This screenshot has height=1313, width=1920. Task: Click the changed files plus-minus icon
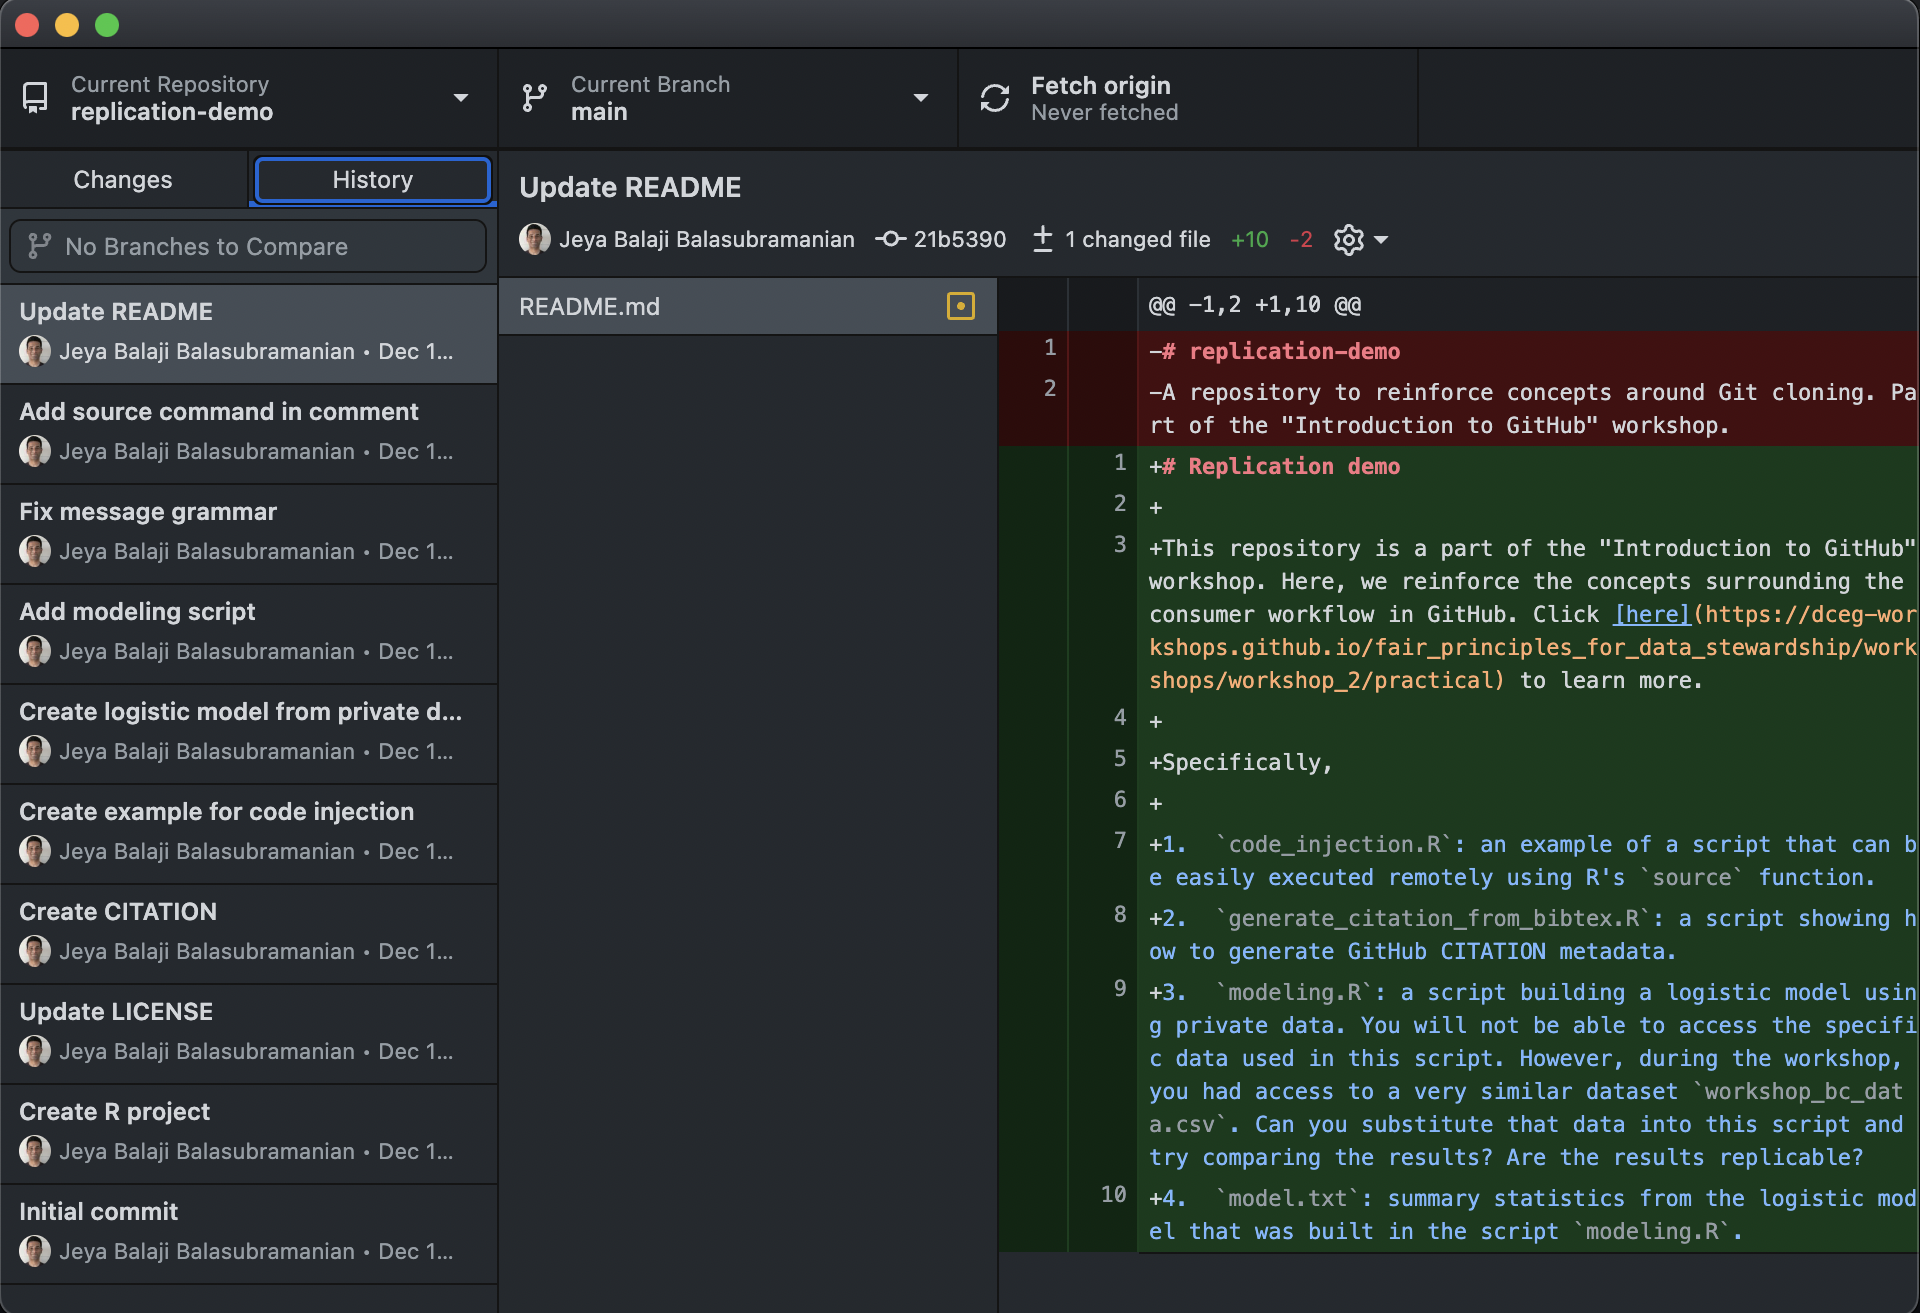(x=1042, y=239)
